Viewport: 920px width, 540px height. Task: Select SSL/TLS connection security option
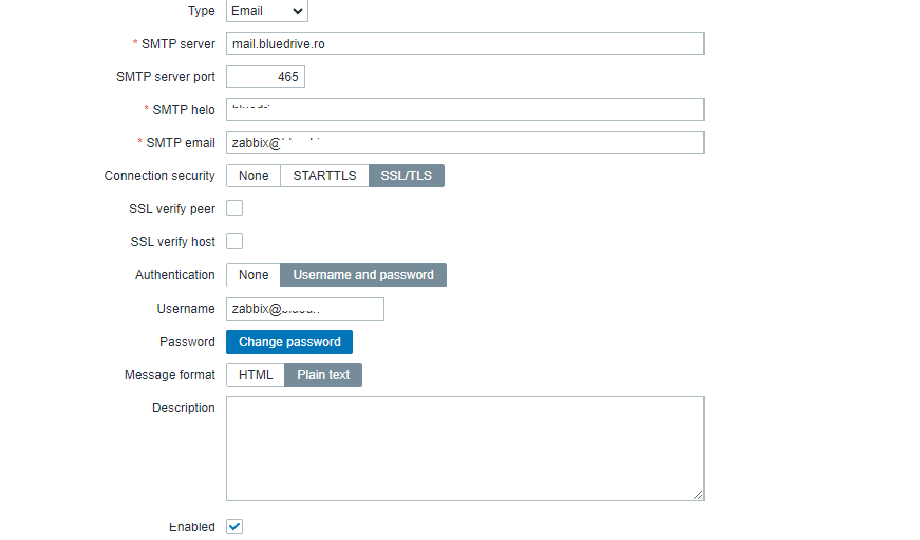407,176
